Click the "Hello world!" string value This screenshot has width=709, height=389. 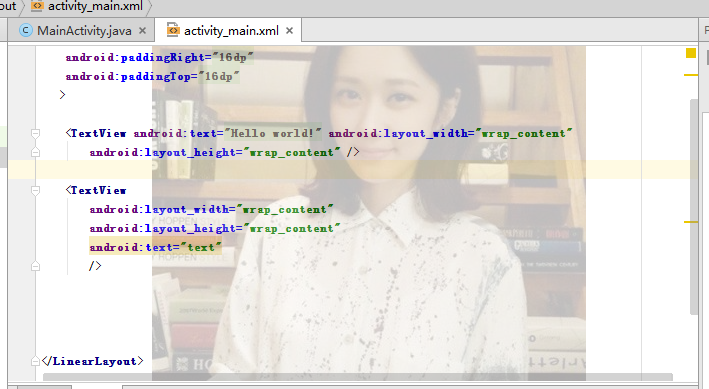[273, 133]
